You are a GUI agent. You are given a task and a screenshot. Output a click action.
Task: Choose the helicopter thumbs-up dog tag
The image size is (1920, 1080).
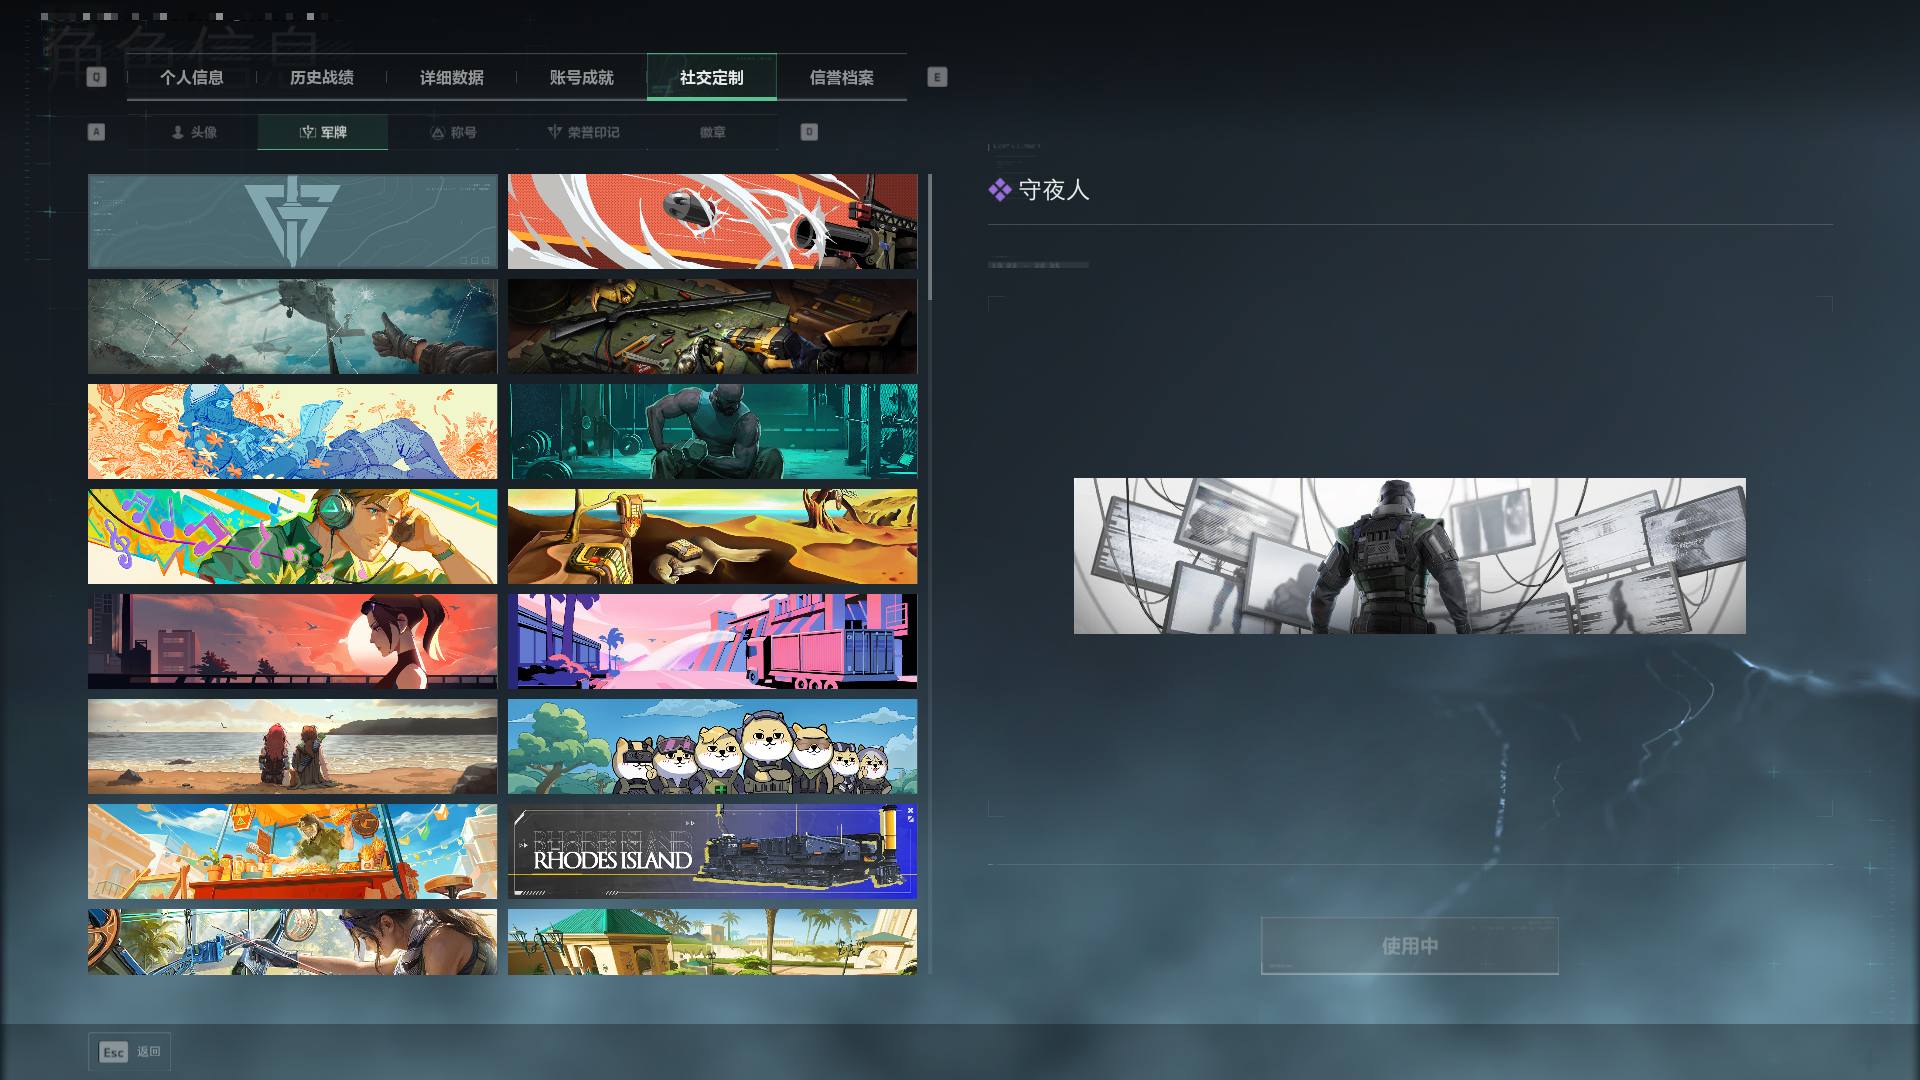pyautogui.click(x=292, y=327)
